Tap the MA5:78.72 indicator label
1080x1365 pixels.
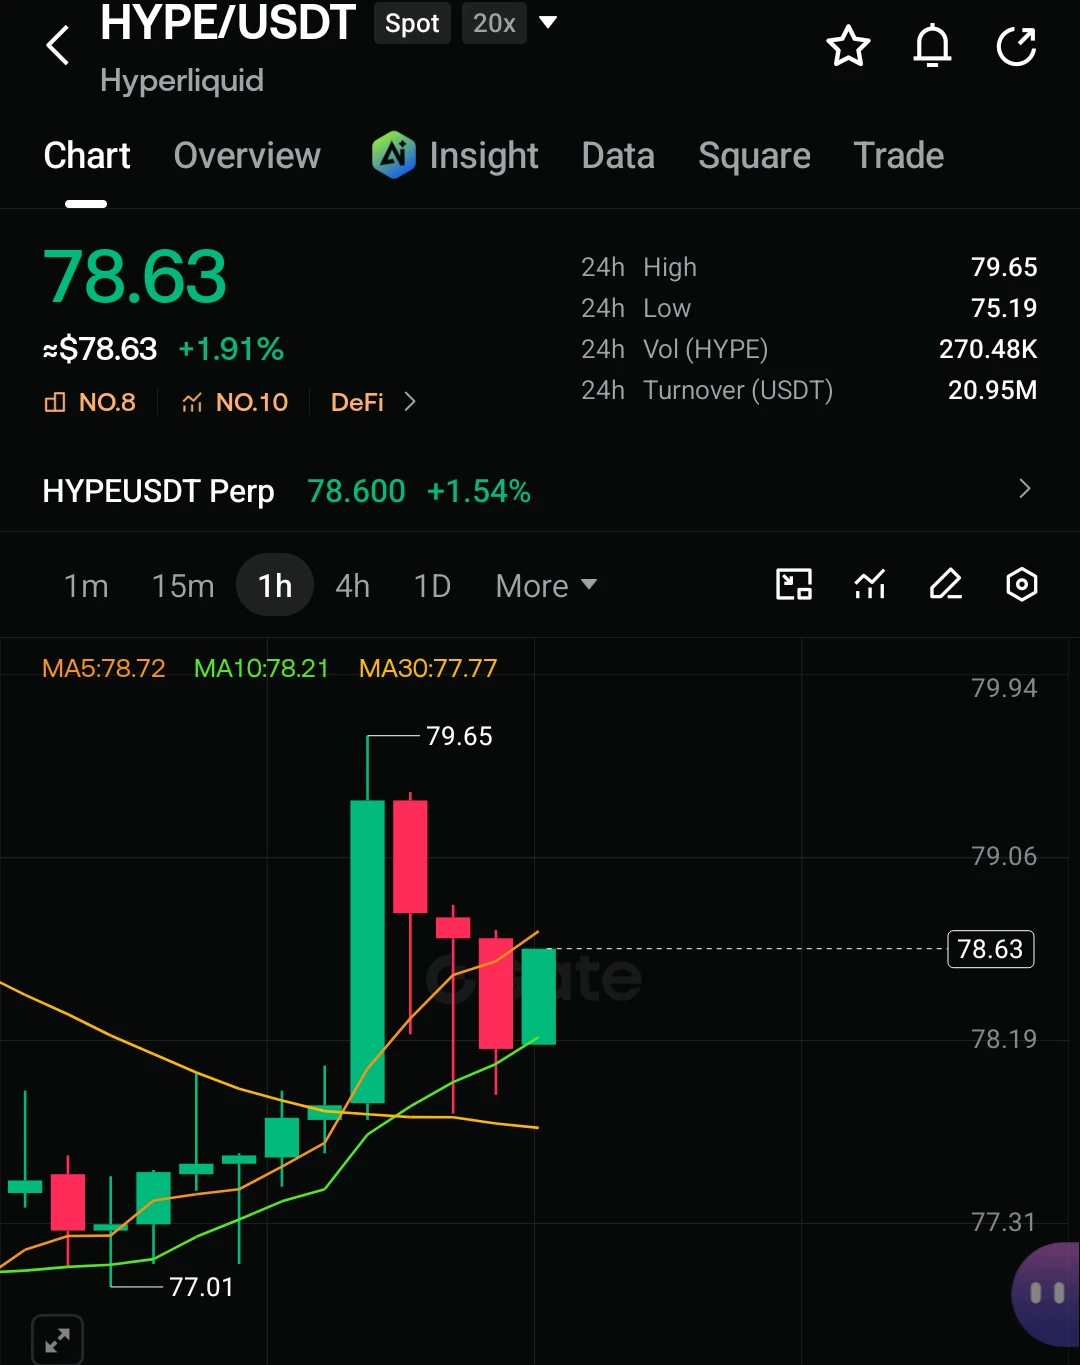[104, 668]
